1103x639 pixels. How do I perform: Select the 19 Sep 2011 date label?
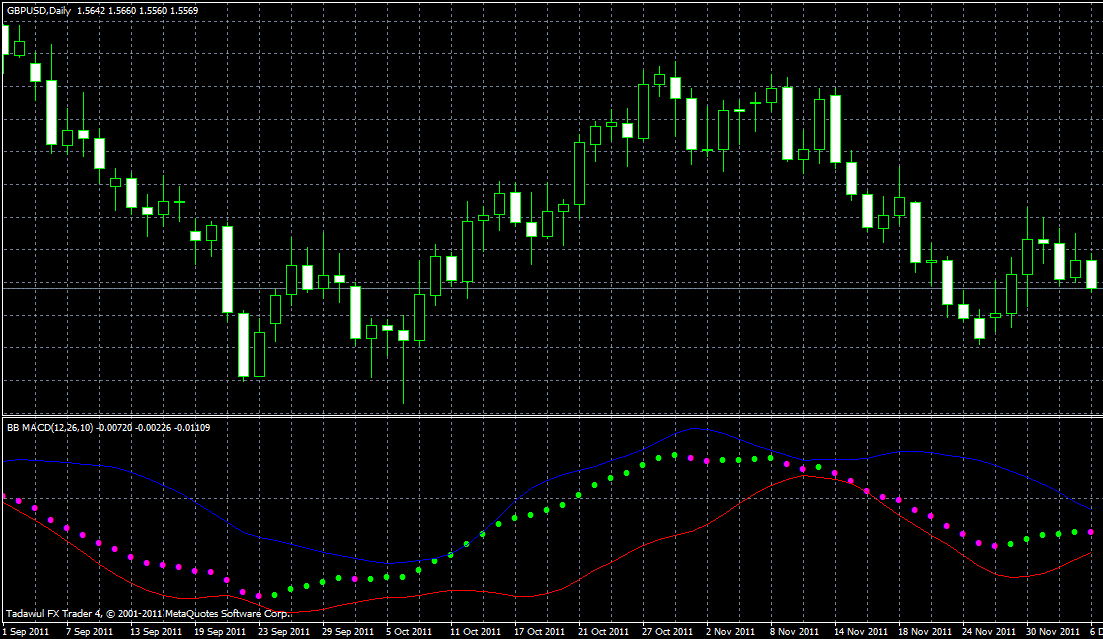(x=219, y=631)
